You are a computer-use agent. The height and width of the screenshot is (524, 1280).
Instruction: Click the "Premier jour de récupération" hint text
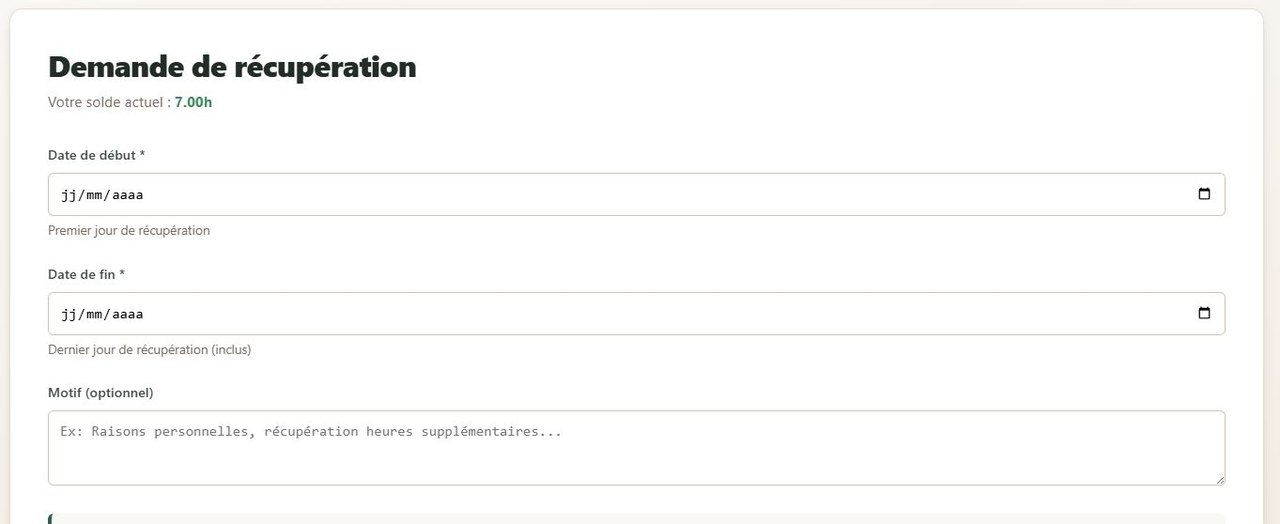[129, 230]
